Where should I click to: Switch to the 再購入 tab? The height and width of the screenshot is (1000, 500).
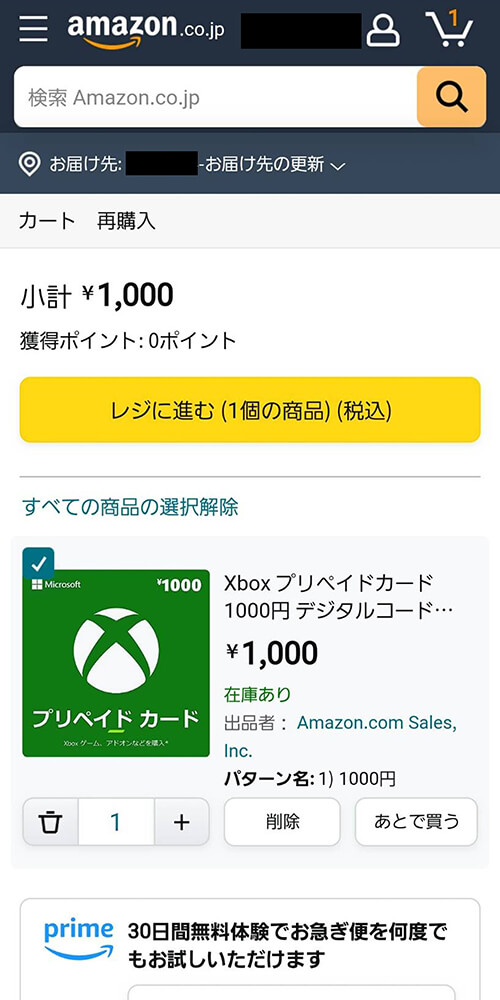pyautogui.click(x=126, y=221)
